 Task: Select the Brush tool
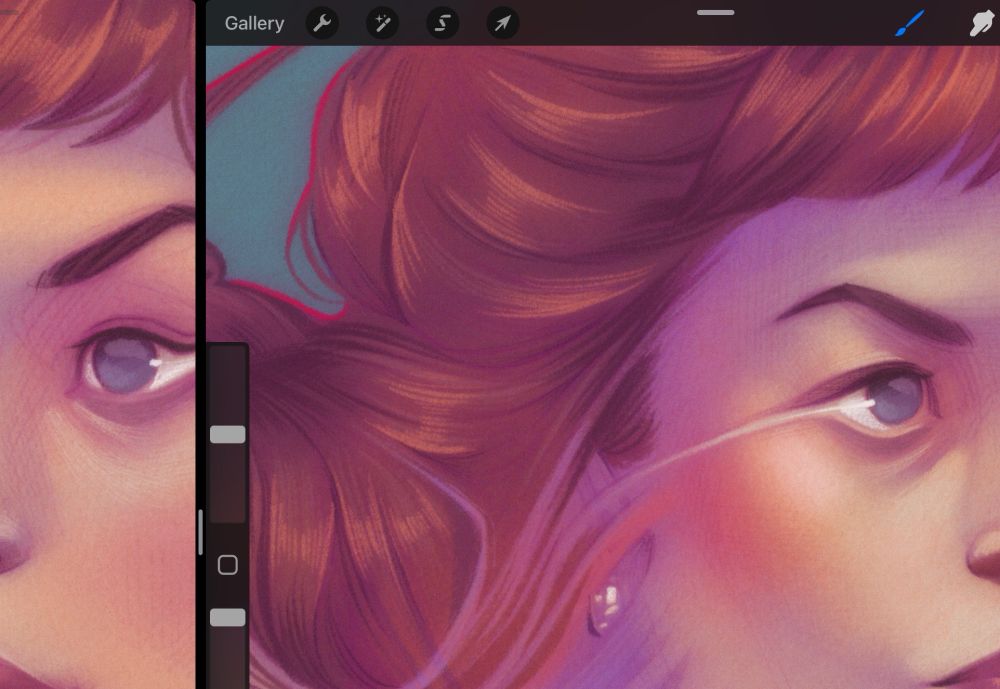[x=909, y=24]
